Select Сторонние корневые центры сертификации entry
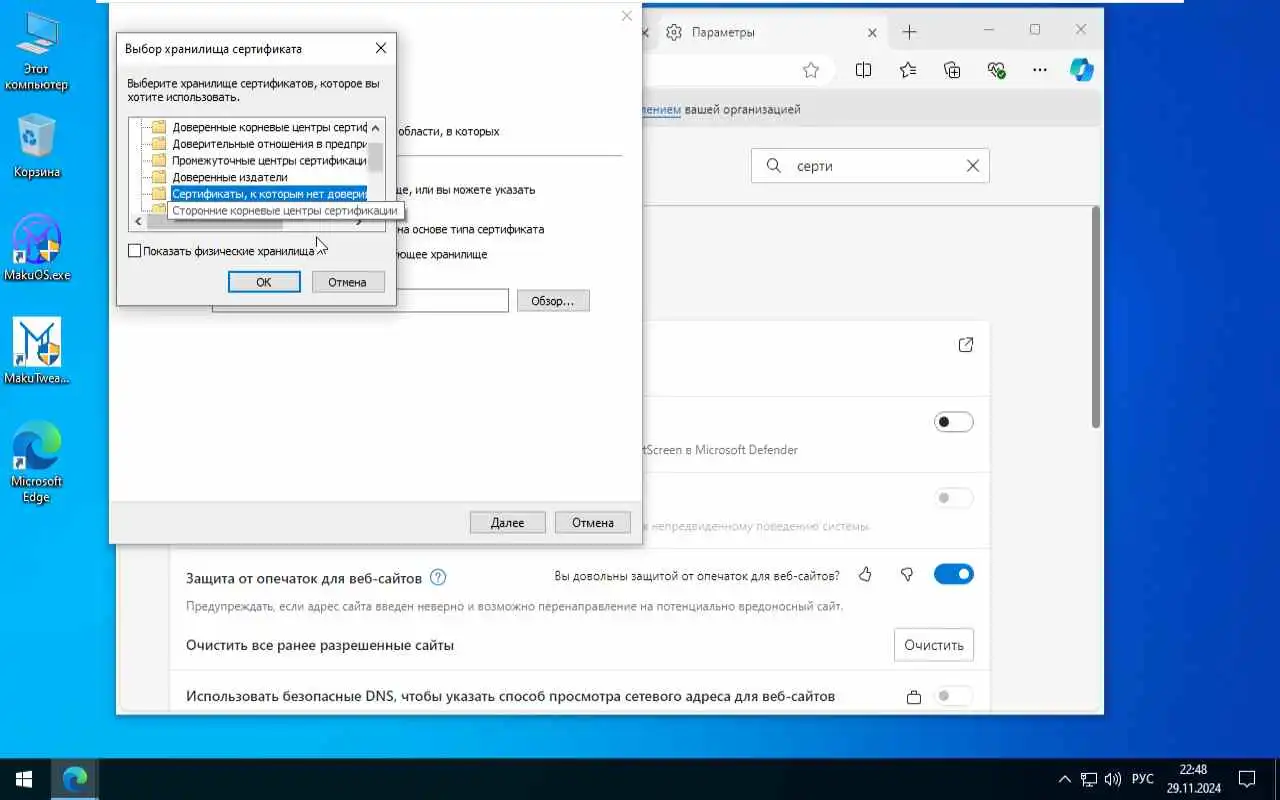Screen dimensions: 1280x800 (x=285, y=211)
